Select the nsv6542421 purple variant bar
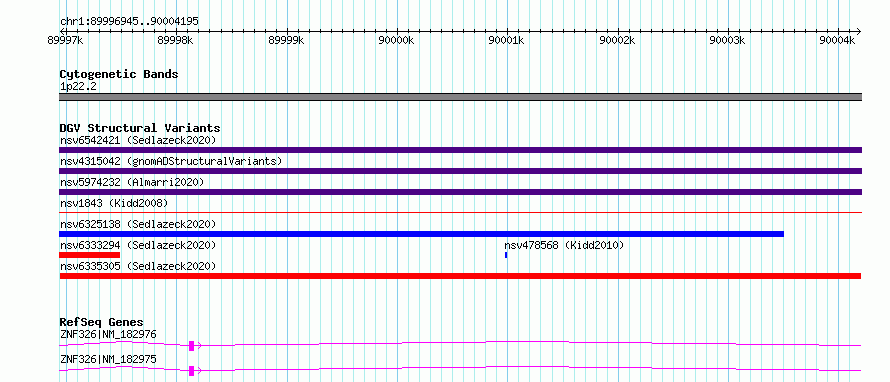The image size is (890, 382). click(460, 150)
